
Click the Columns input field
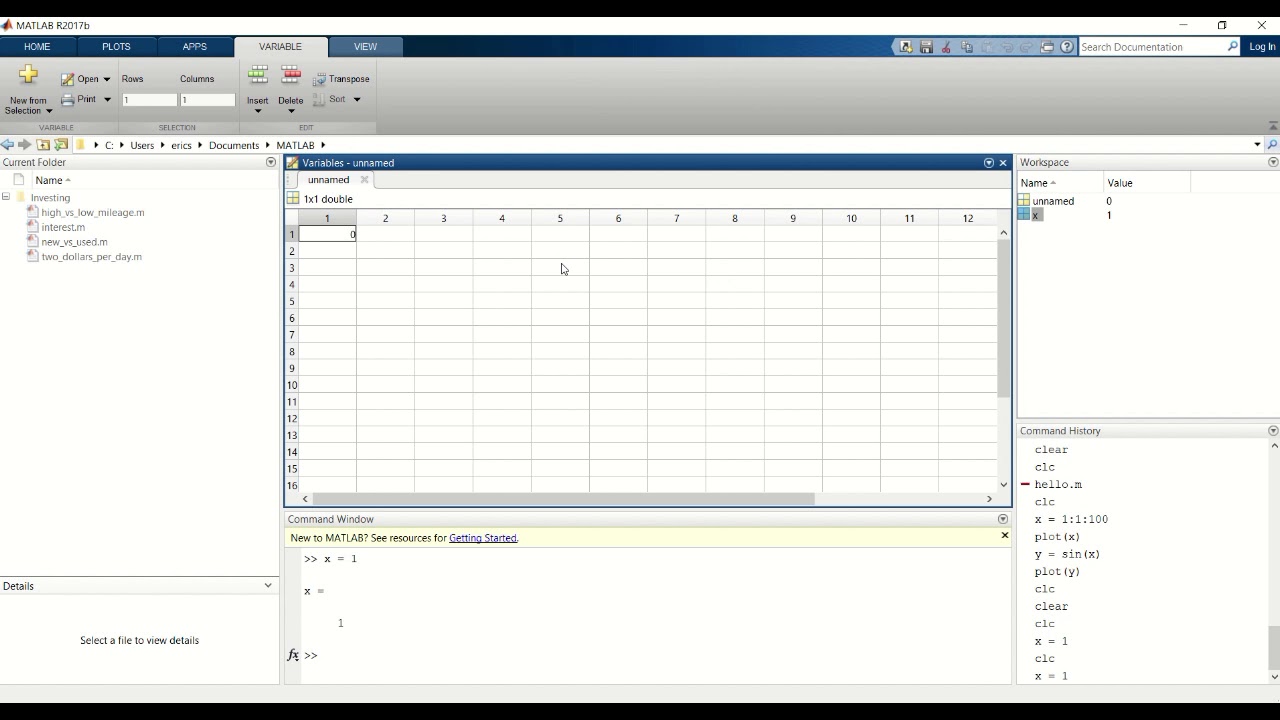[207, 100]
